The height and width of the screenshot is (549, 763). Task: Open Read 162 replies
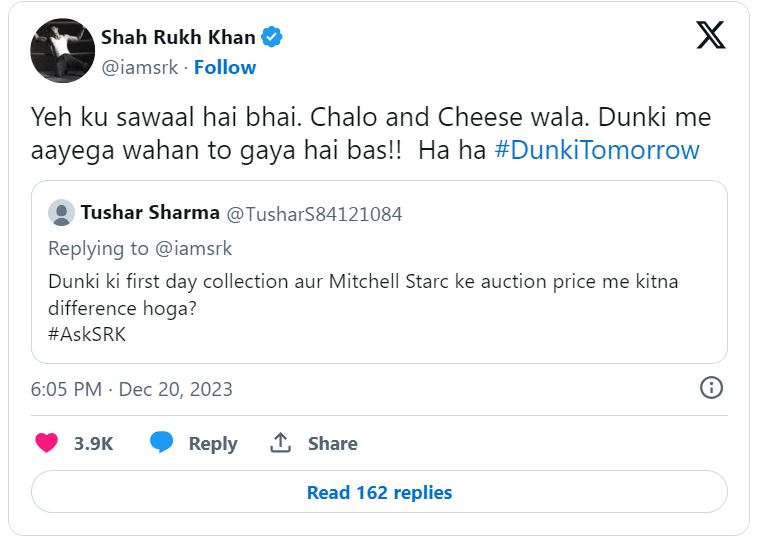pyautogui.click(x=379, y=492)
